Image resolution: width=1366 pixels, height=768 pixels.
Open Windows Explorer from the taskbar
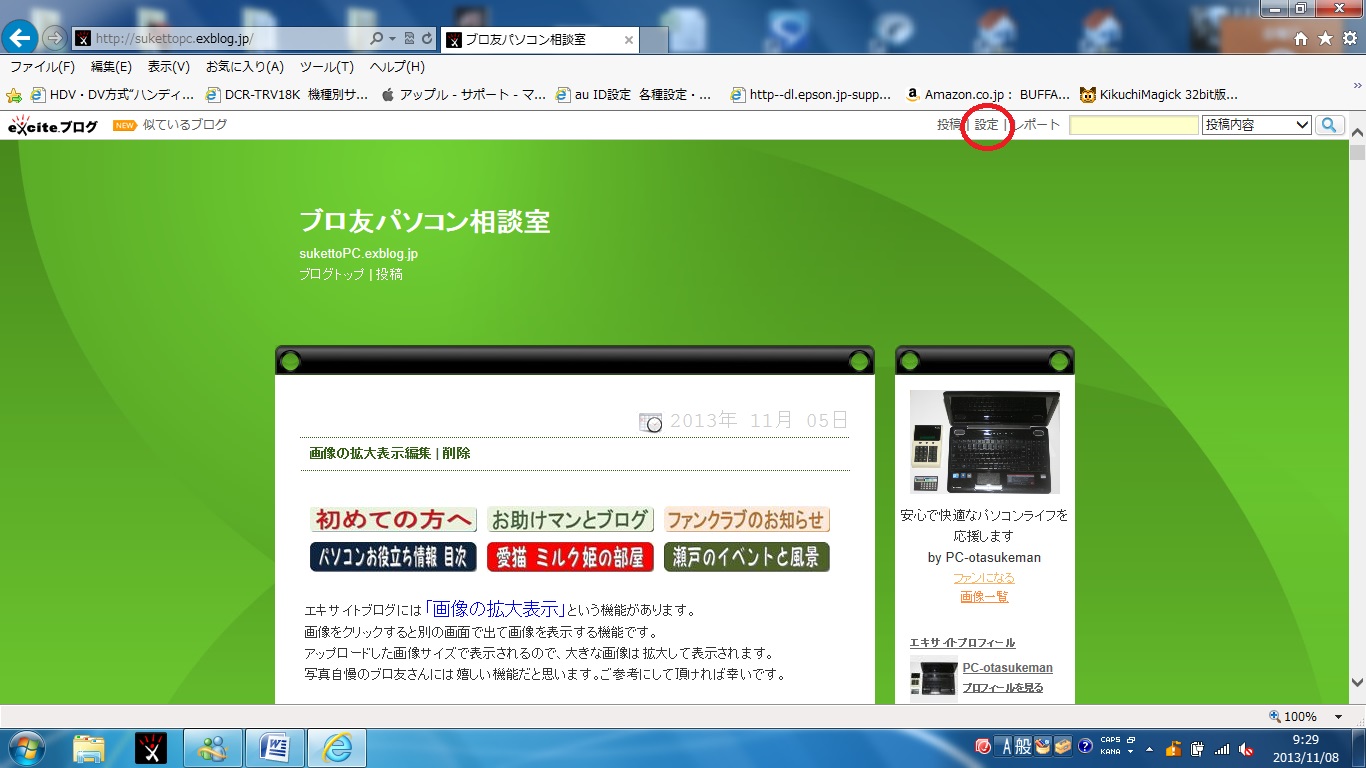[88, 748]
